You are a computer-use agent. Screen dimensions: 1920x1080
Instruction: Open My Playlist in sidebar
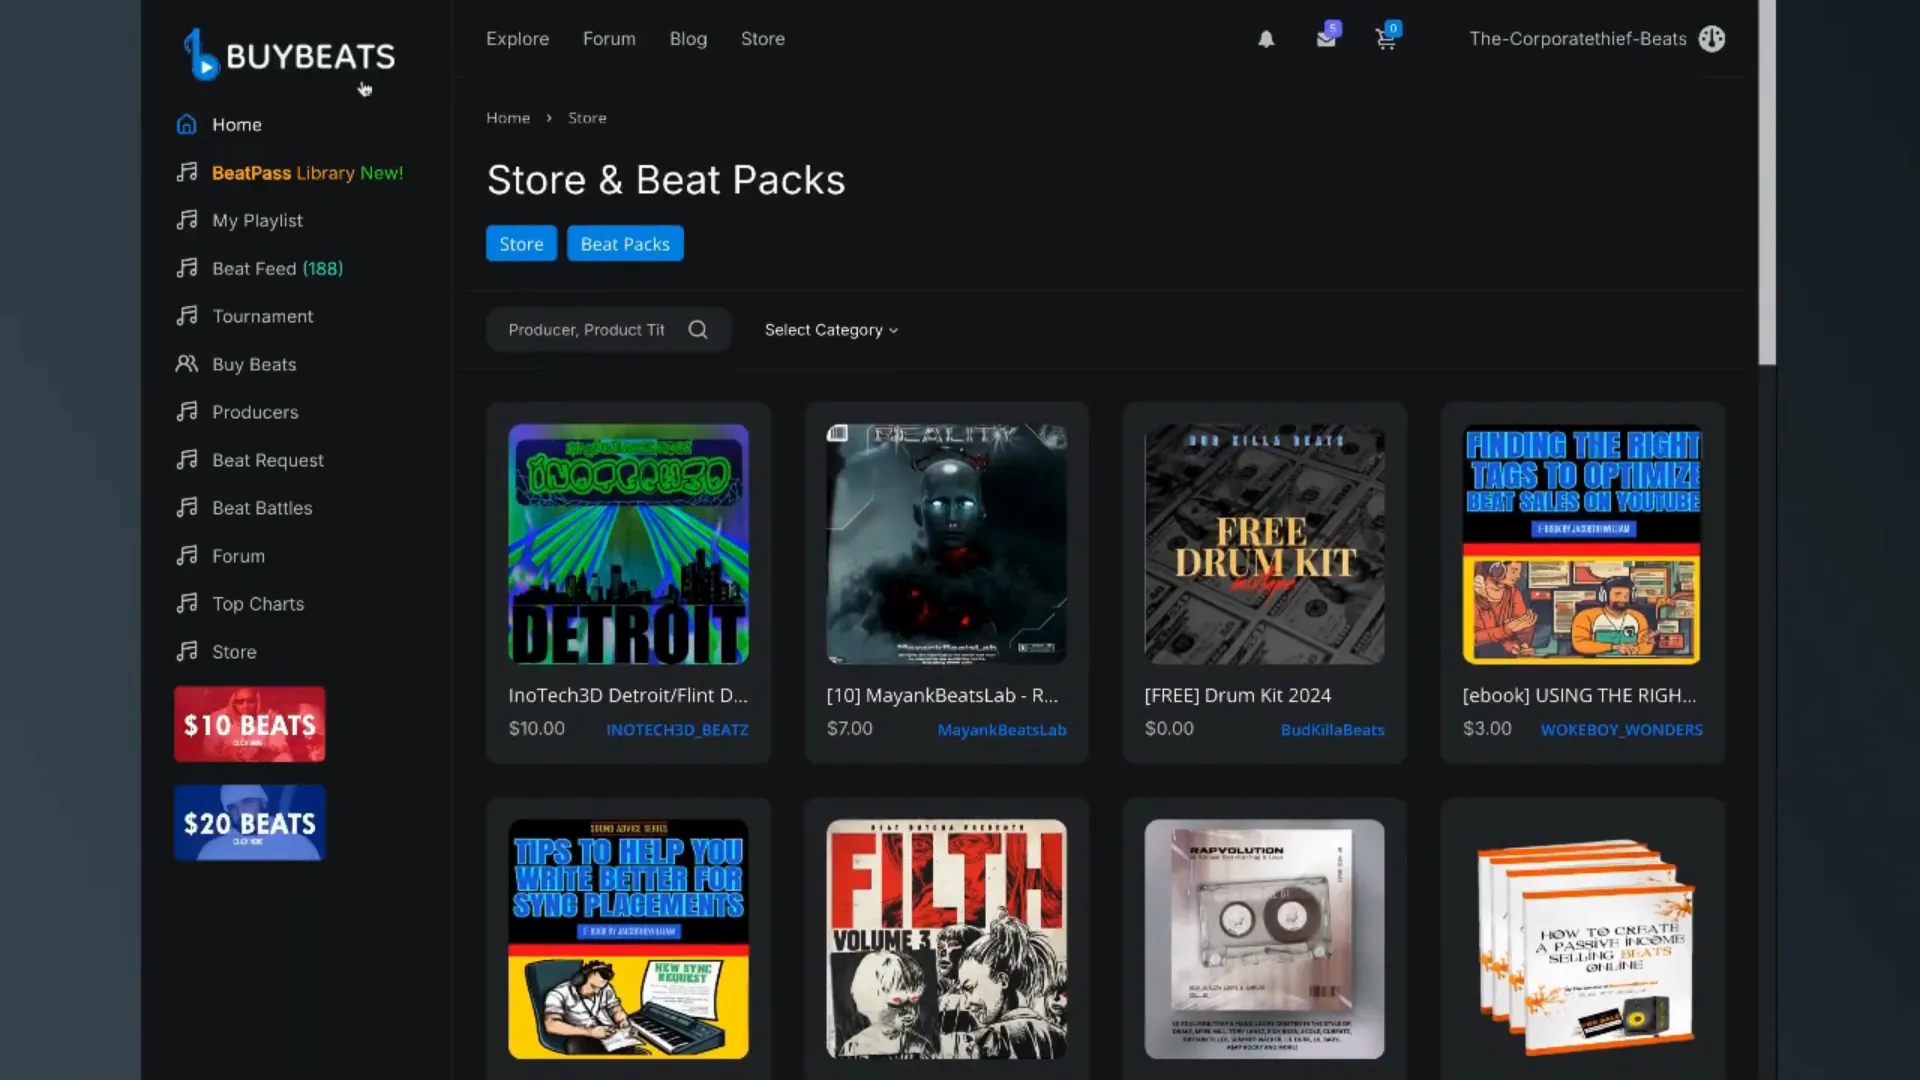point(257,221)
